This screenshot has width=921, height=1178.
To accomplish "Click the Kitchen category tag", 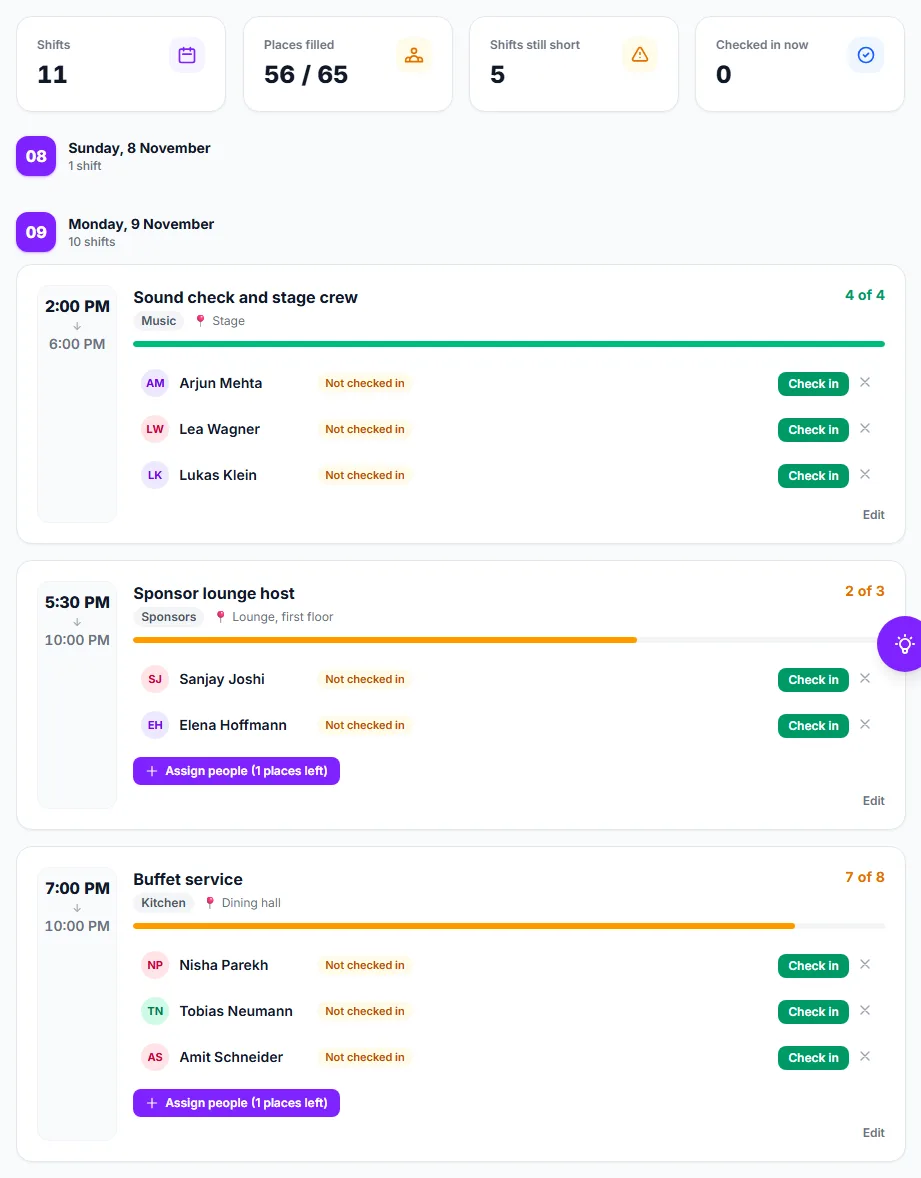I will pos(163,903).
